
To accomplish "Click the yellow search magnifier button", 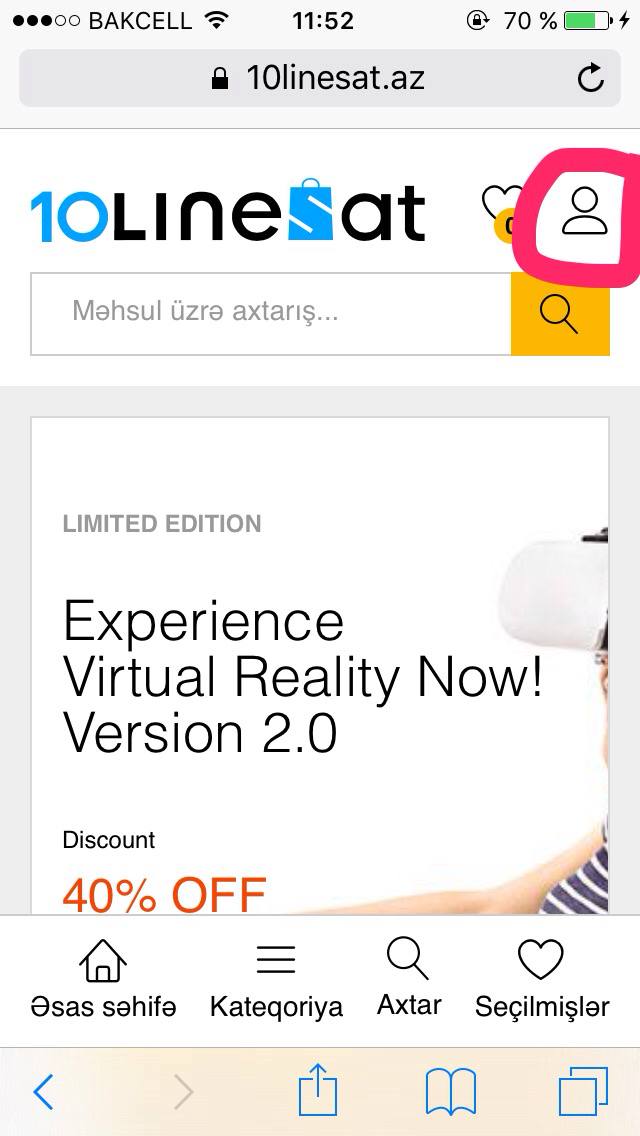I will 560,314.
